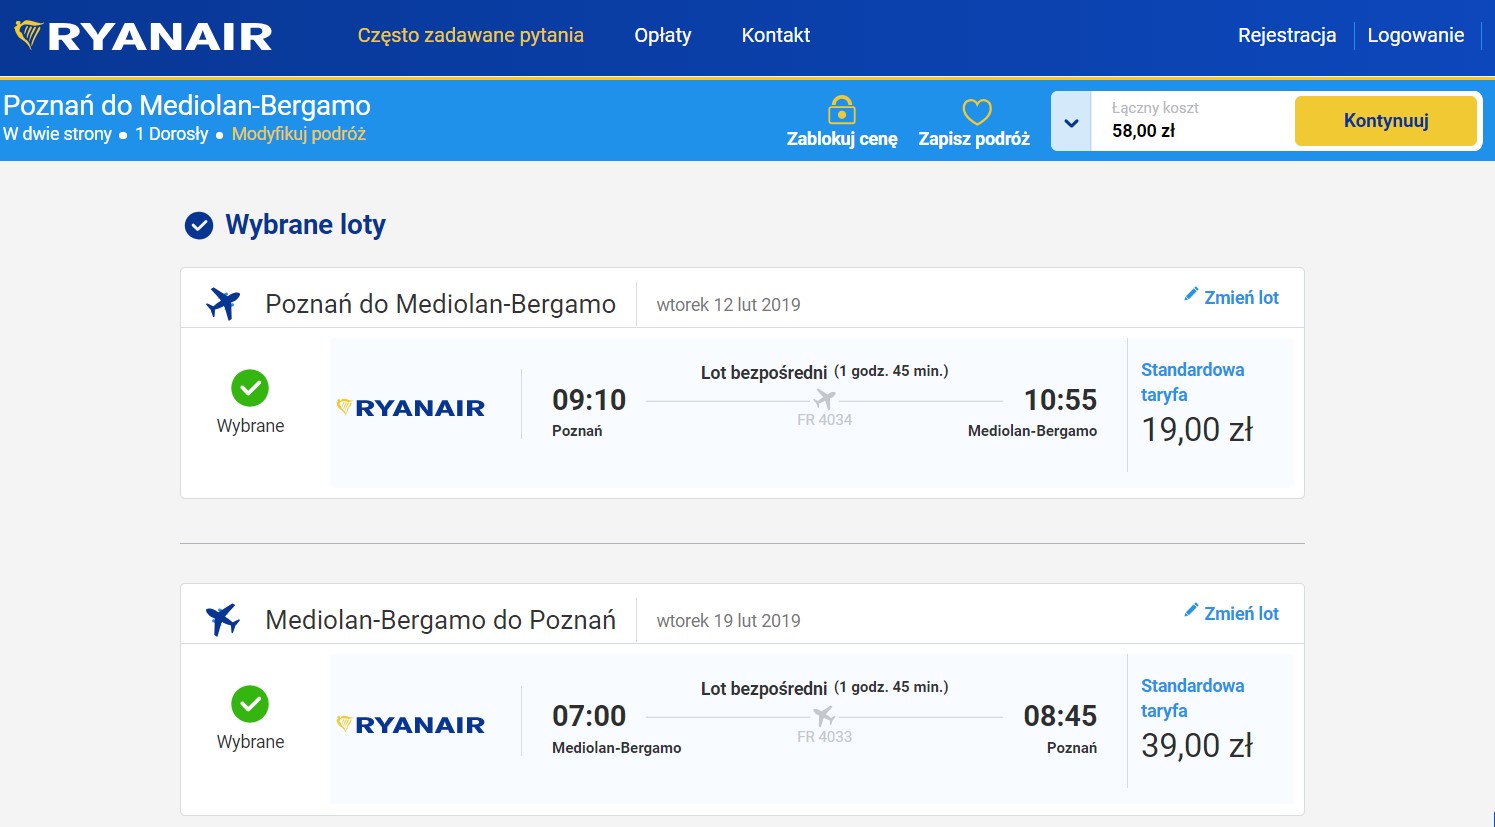Open the Logowanie link

(1416, 35)
